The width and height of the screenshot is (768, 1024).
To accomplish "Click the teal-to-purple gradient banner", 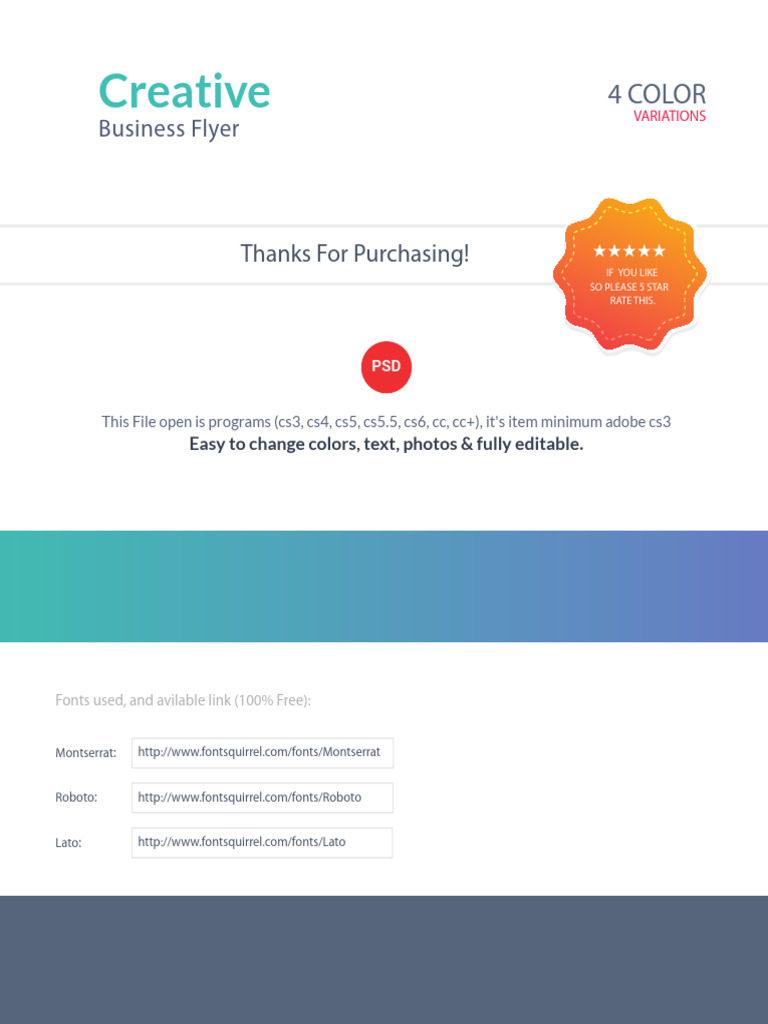I will tap(384, 586).
